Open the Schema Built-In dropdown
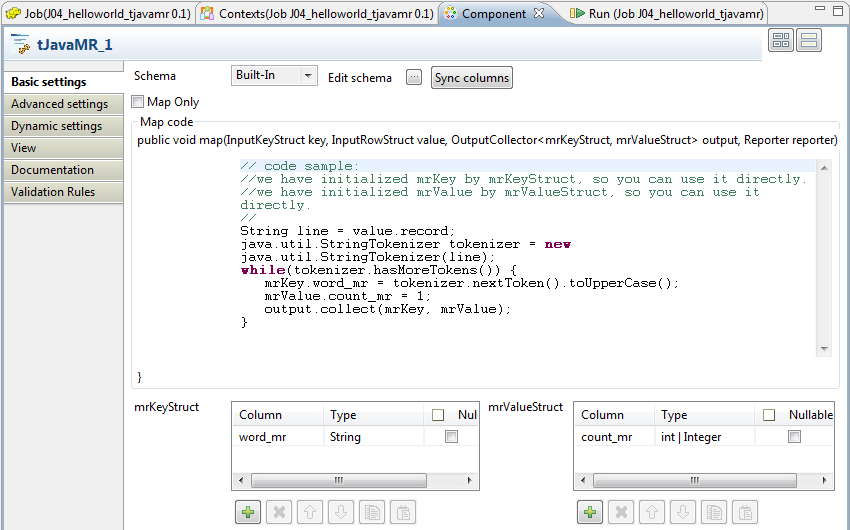This screenshot has height=530, width=850. click(x=274, y=76)
